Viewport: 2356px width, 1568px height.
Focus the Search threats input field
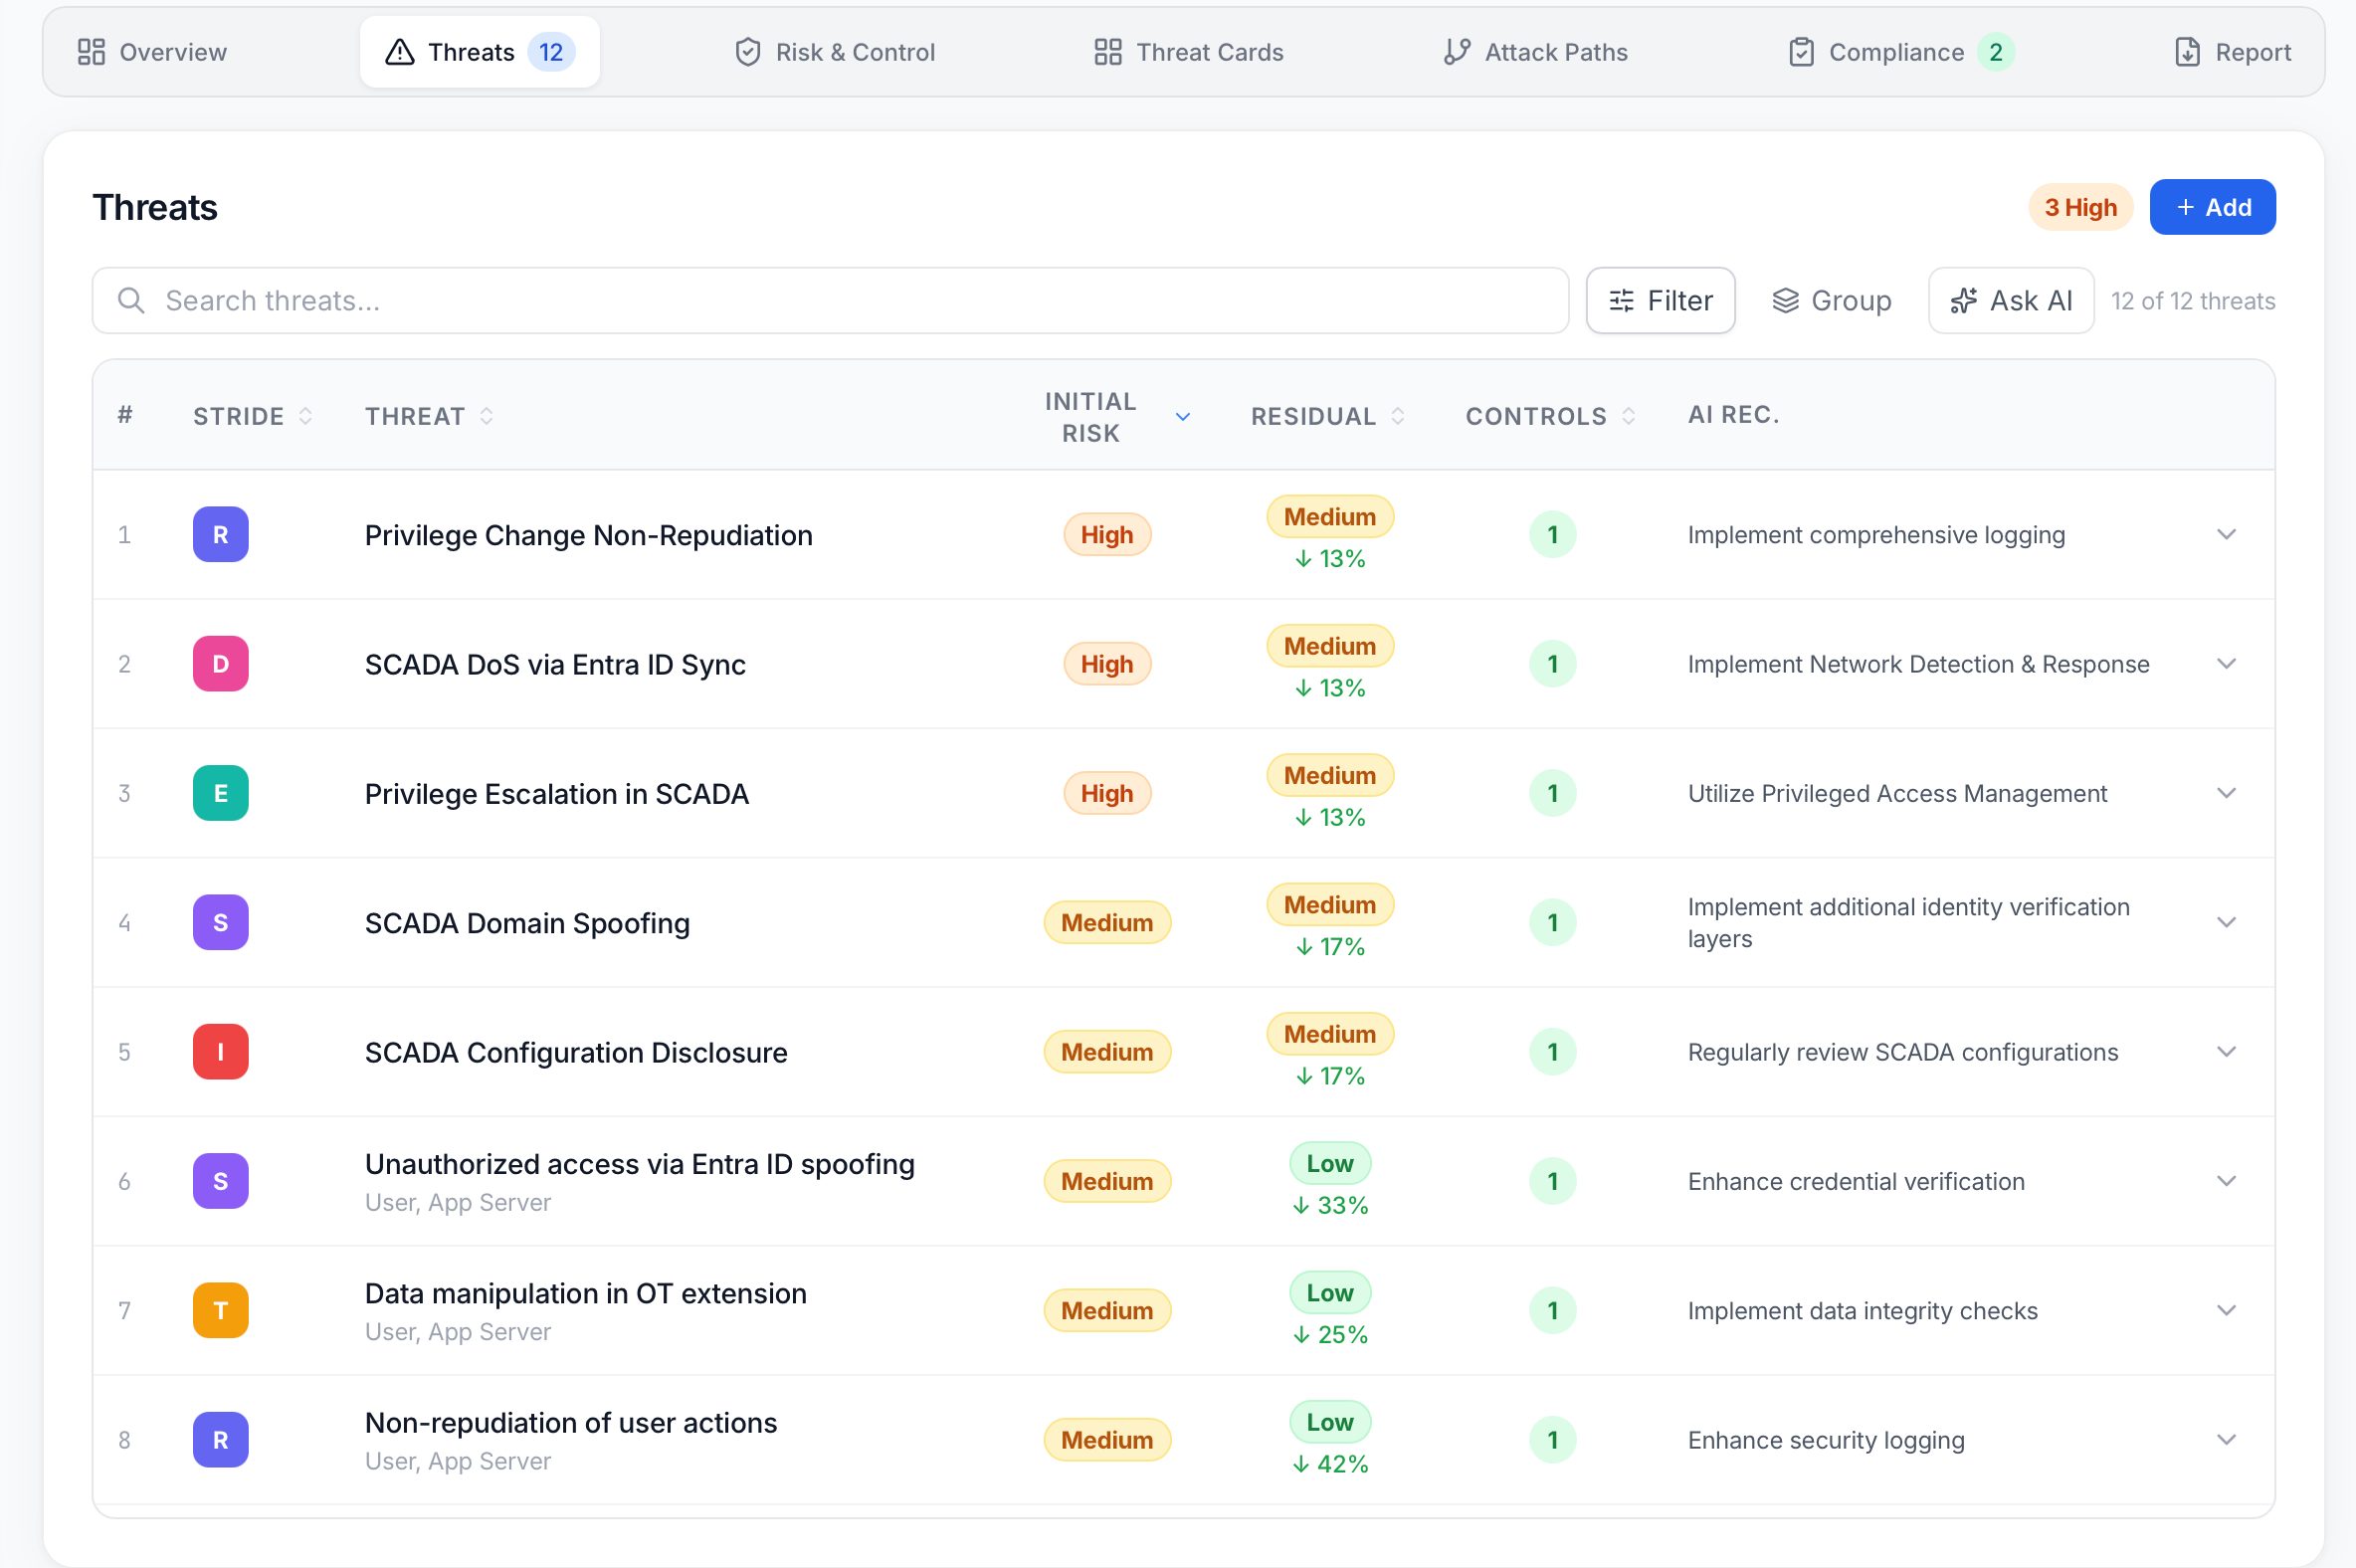830,300
